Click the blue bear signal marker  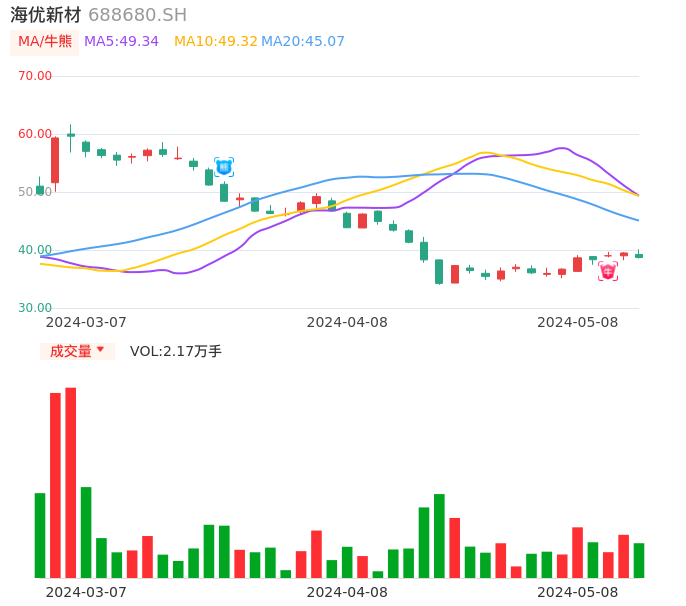point(224,167)
